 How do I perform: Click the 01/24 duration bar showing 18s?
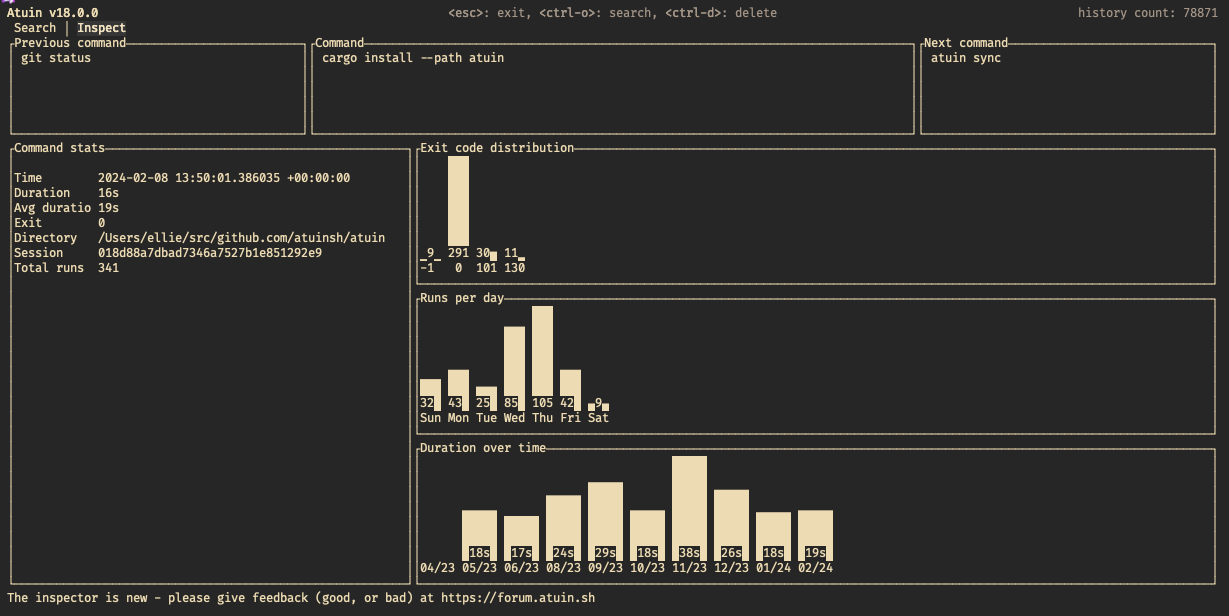pos(773,536)
